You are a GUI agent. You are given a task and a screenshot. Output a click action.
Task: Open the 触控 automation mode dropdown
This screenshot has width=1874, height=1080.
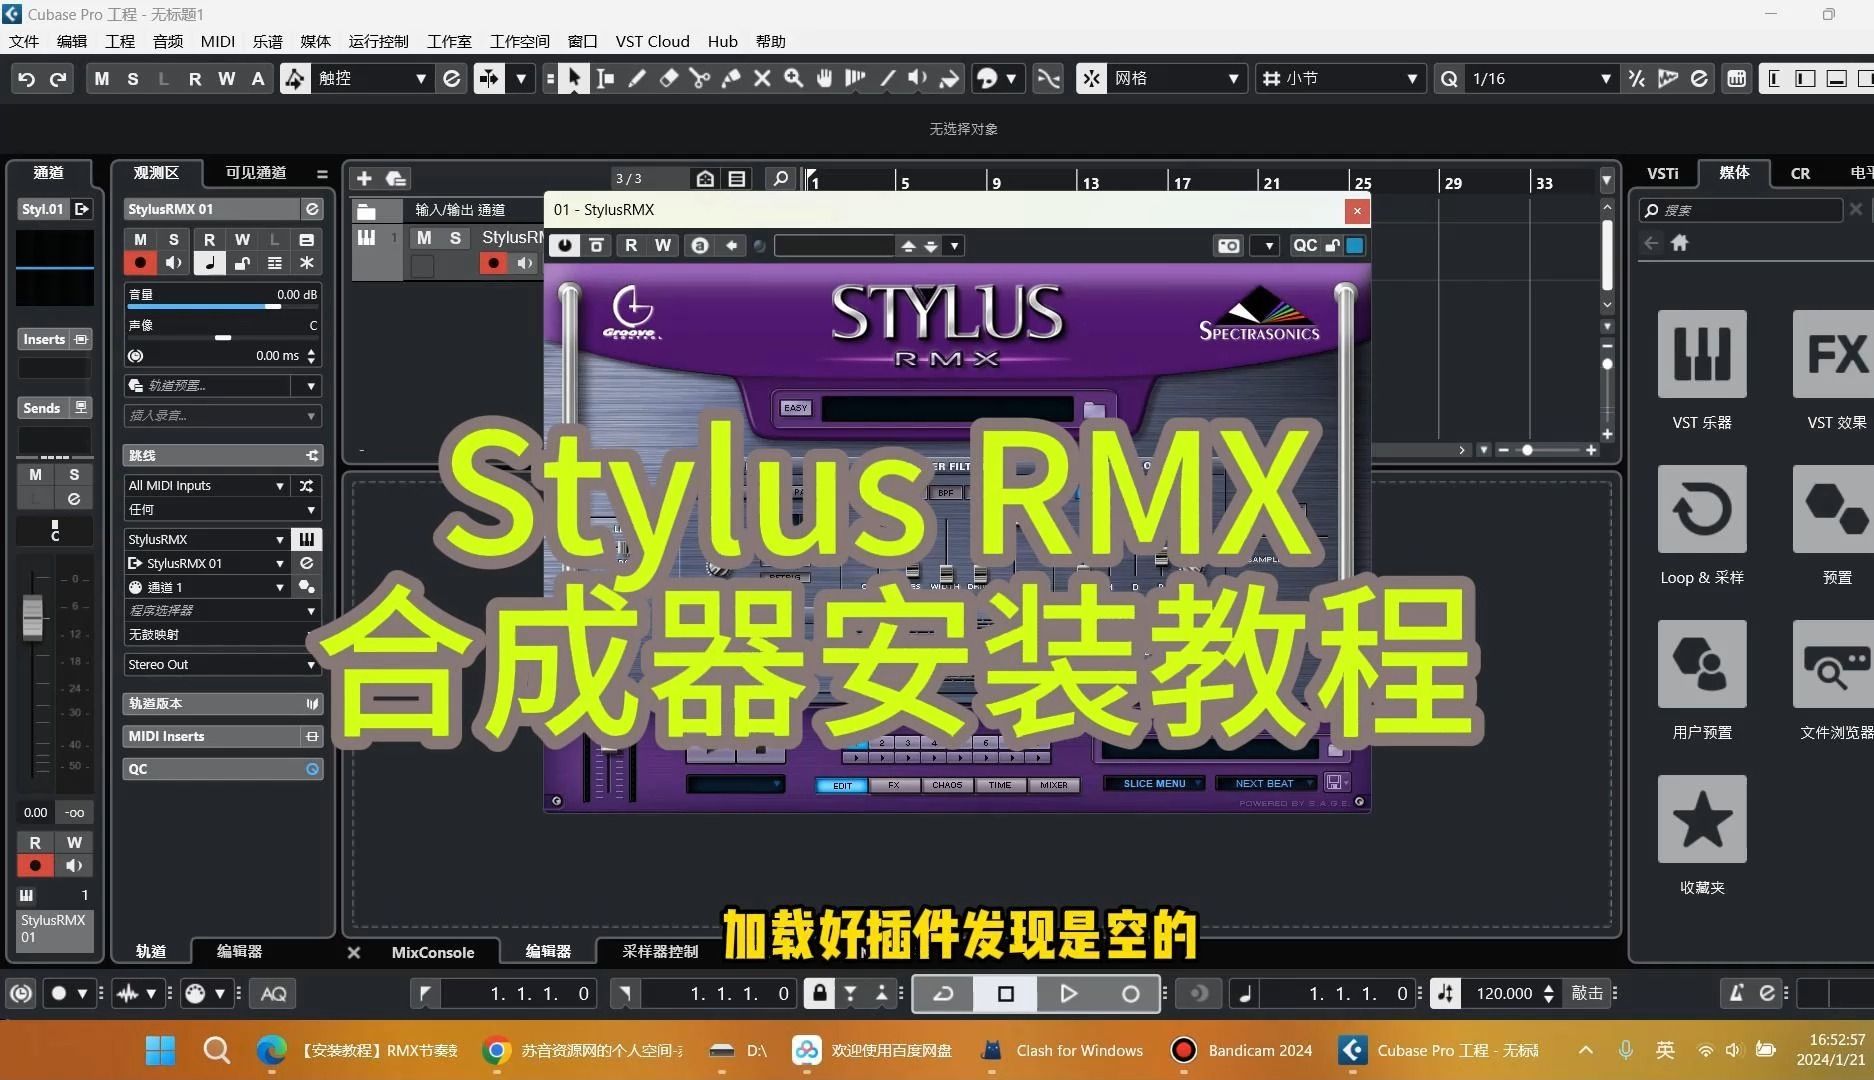371,78
